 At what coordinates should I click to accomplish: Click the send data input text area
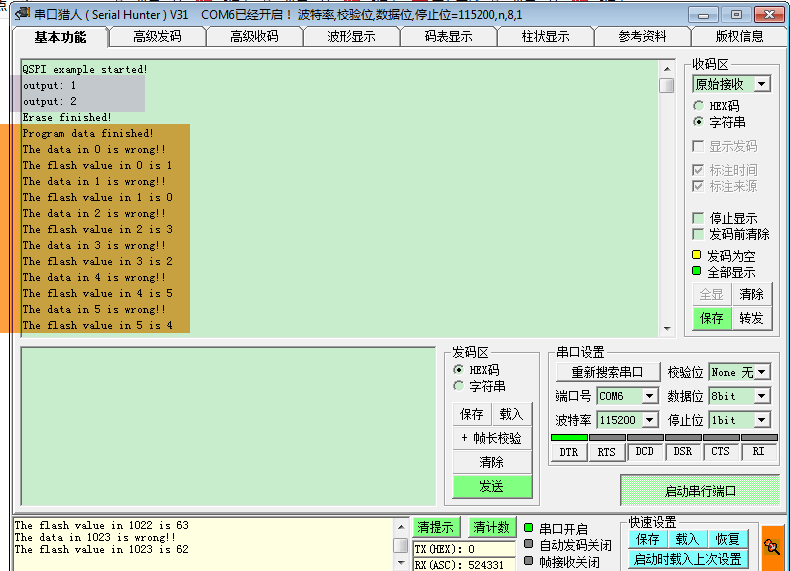(228, 426)
